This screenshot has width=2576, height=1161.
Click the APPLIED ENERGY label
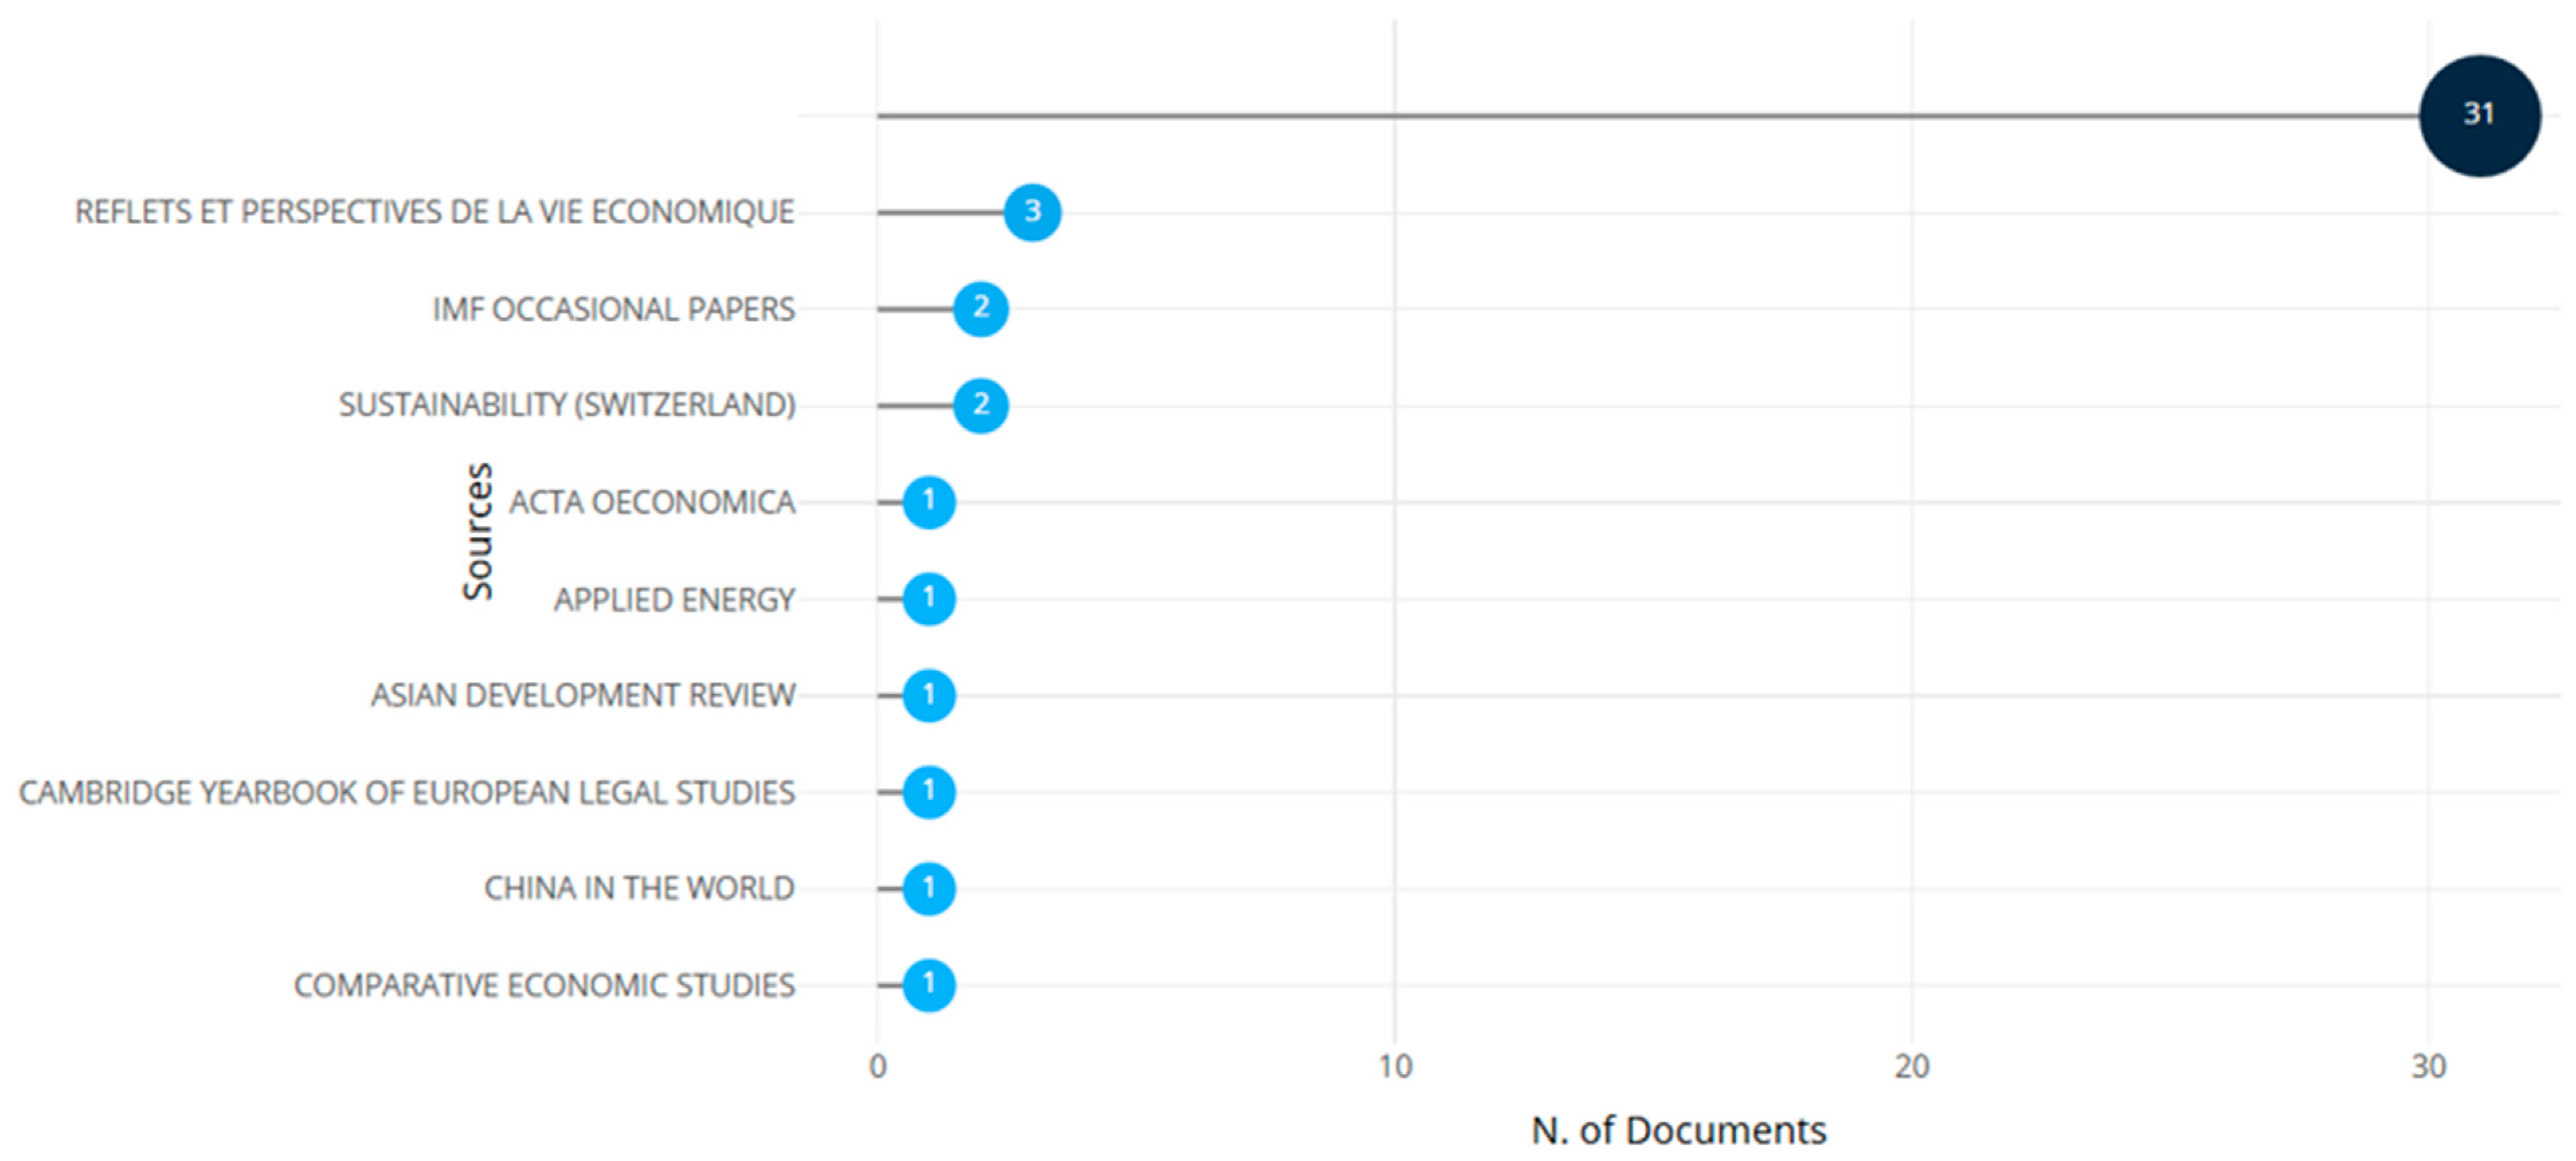point(674,599)
